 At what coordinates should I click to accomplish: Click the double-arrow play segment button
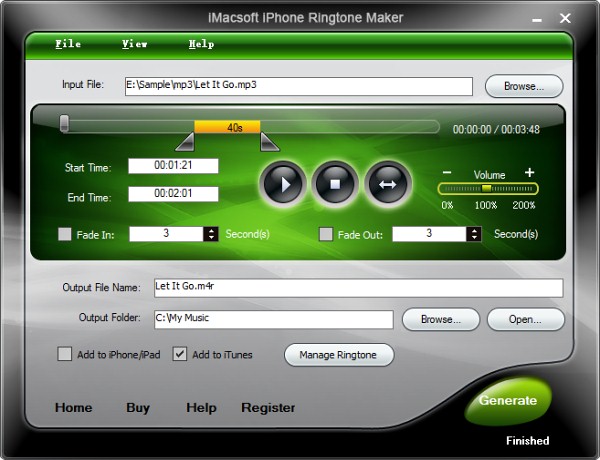pos(388,184)
